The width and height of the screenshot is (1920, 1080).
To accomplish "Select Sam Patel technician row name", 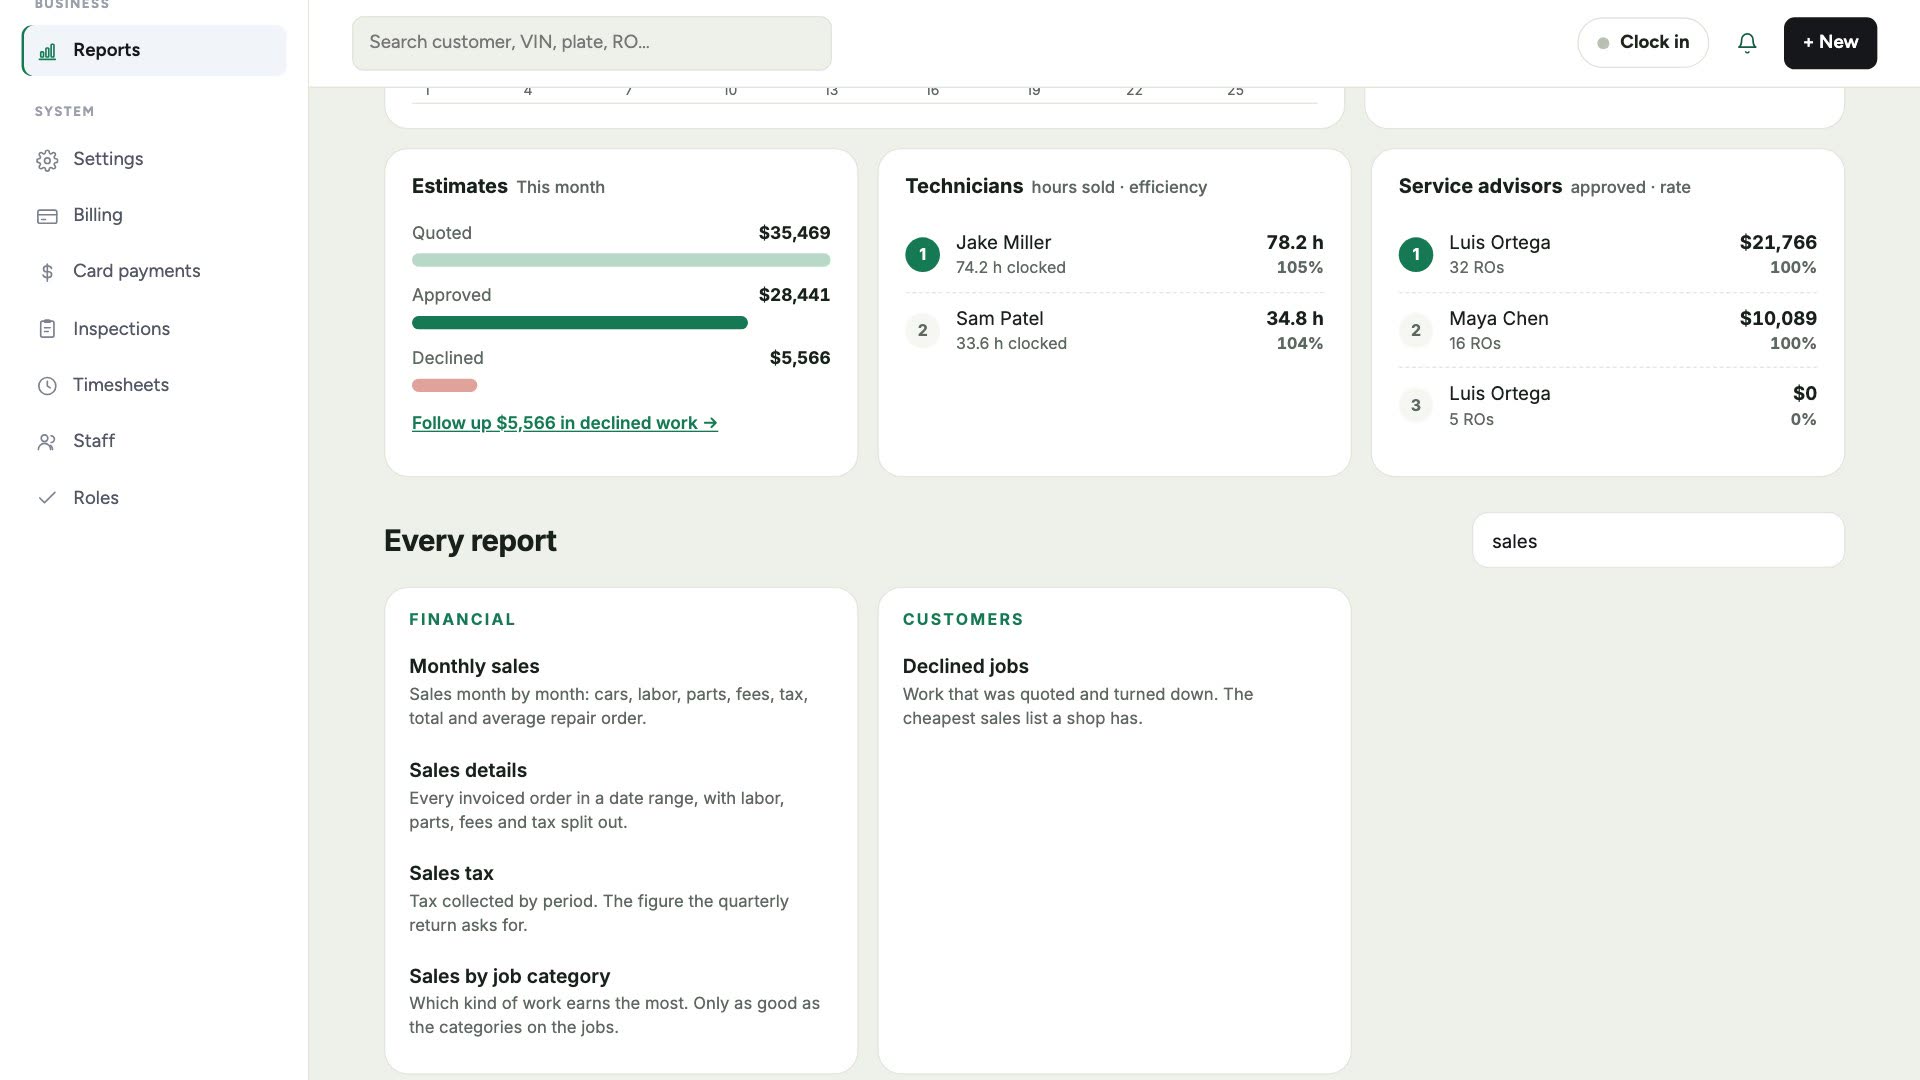I will [999, 319].
